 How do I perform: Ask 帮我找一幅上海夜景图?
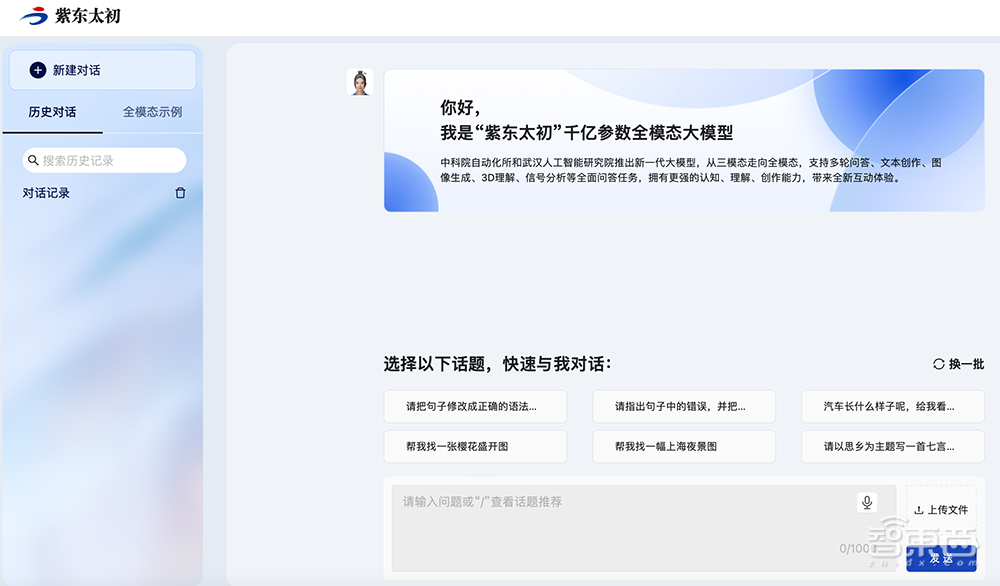[683, 446]
